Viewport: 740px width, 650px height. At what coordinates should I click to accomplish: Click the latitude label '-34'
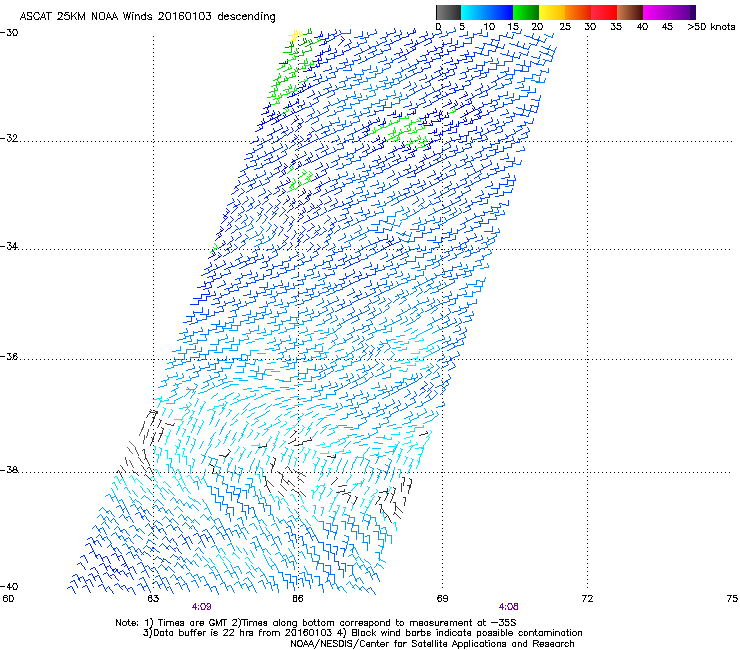[x=9, y=246]
